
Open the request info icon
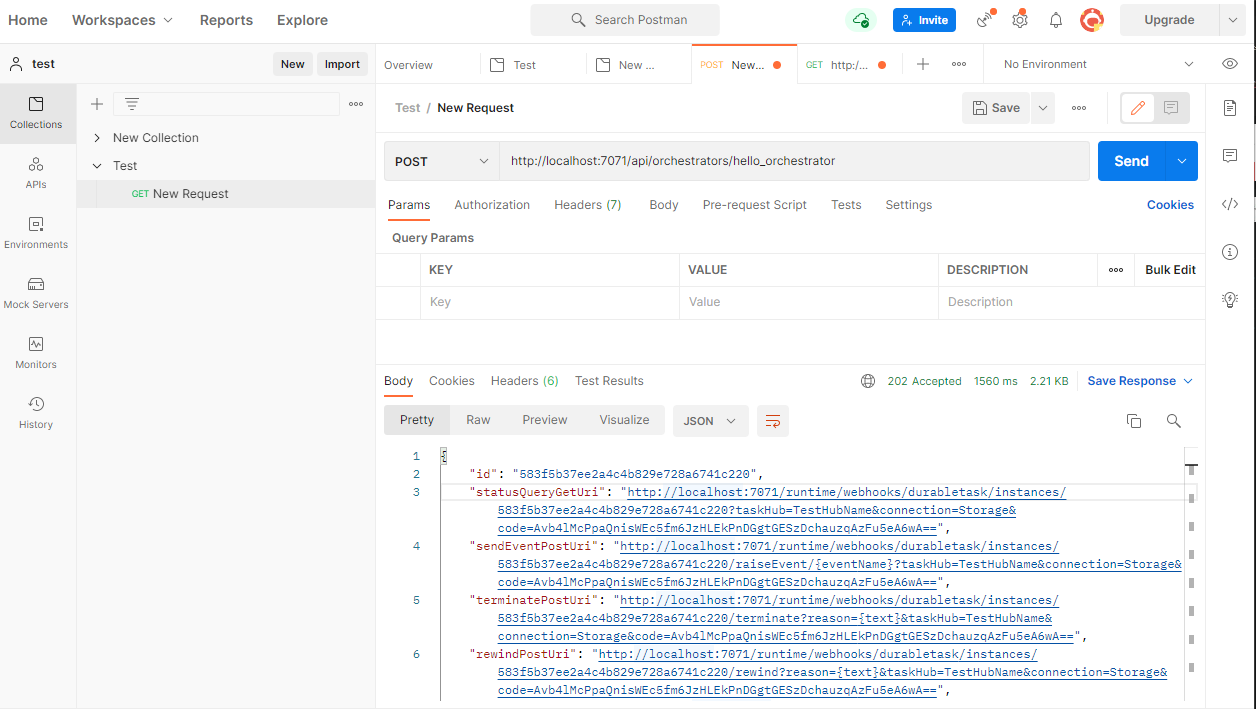(x=1230, y=251)
